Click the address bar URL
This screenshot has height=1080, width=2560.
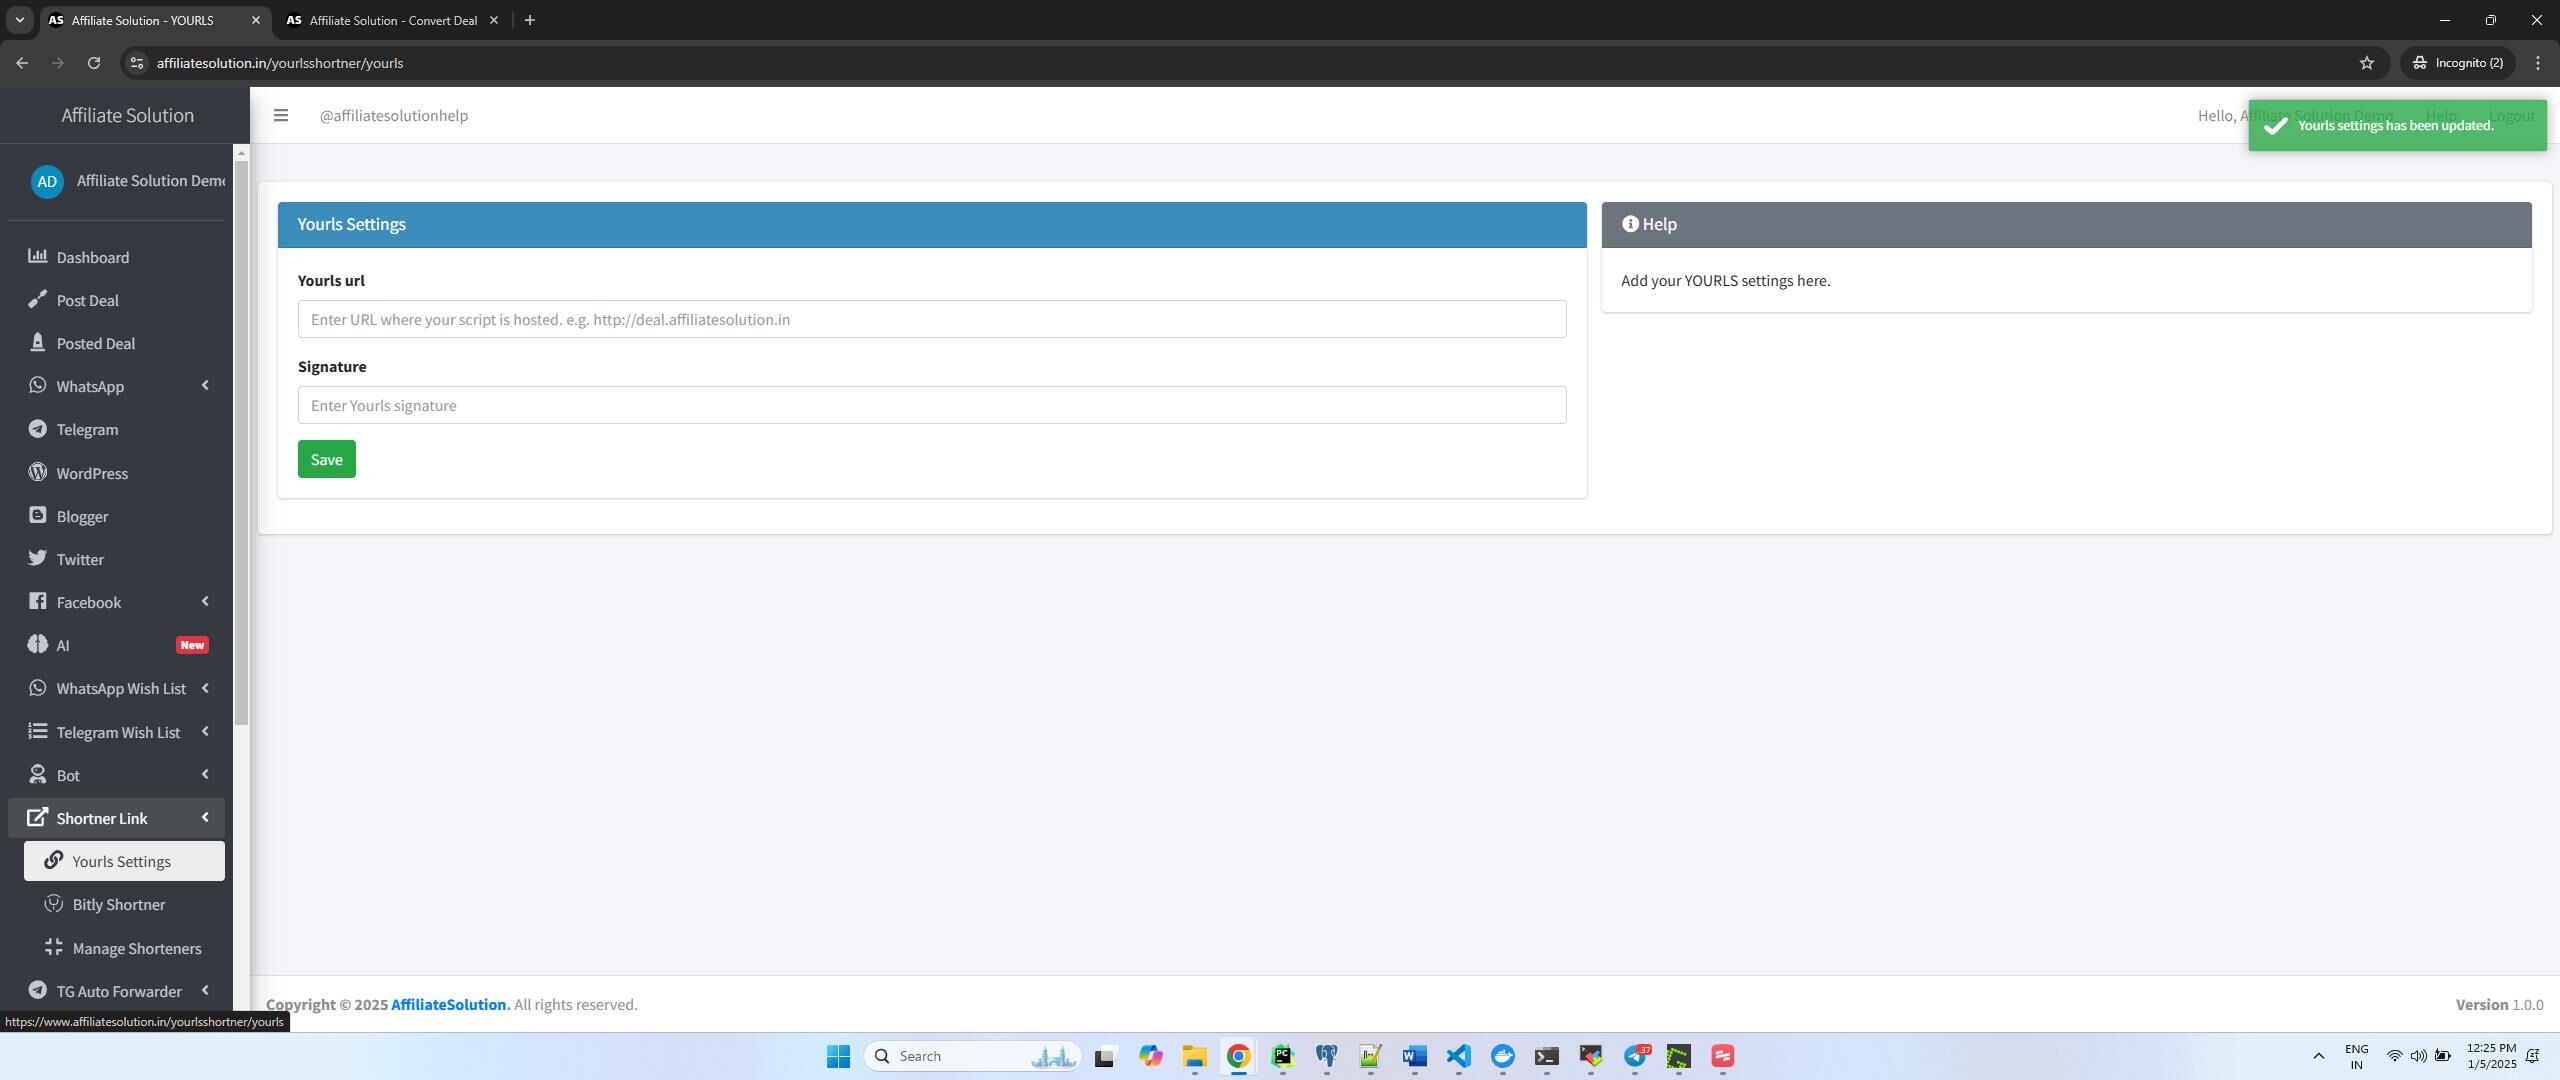coord(280,63)
